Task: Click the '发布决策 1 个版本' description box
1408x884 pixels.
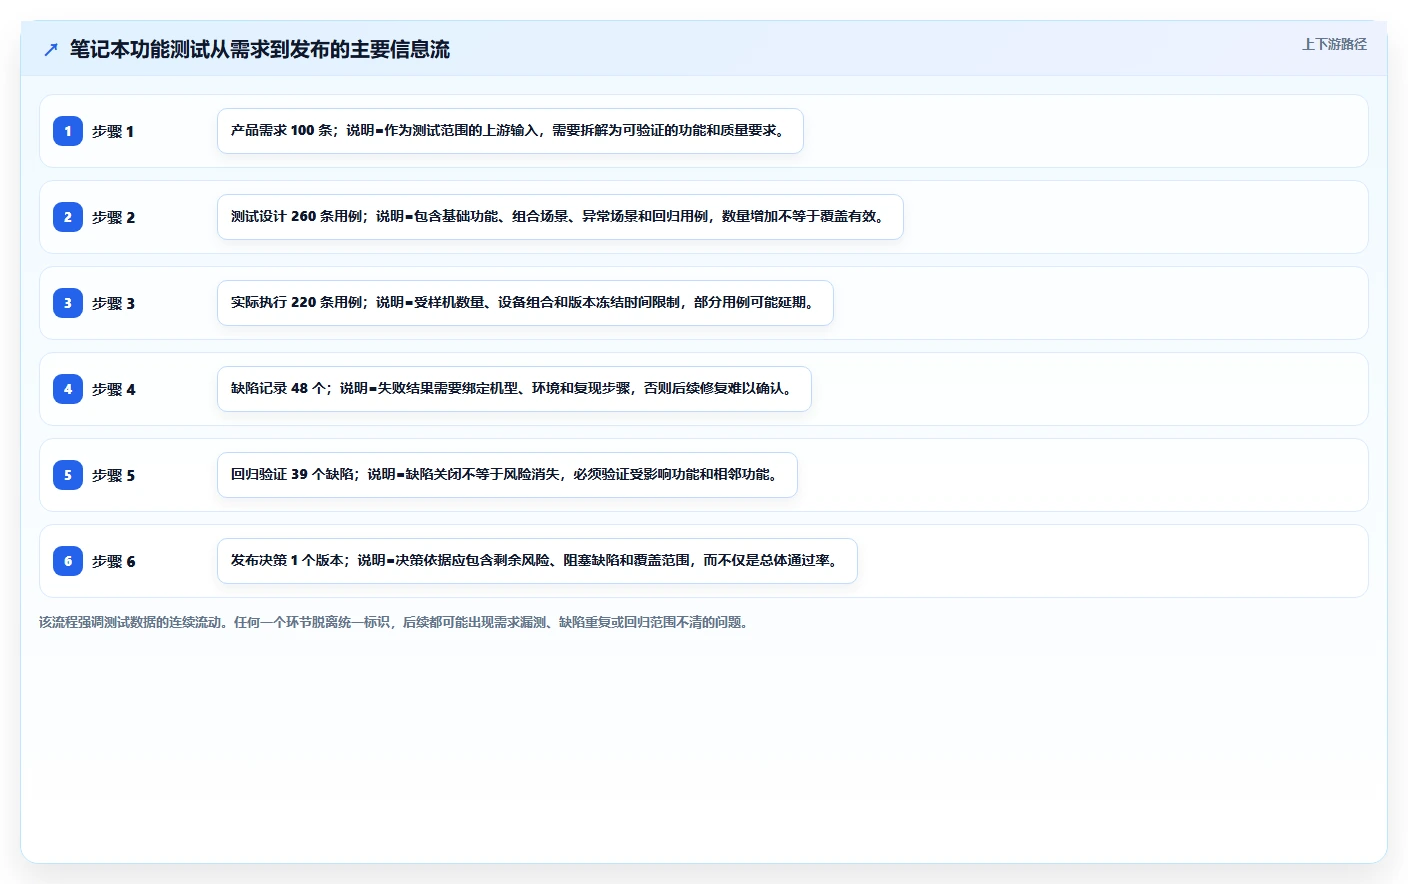Action: (537, 561)
